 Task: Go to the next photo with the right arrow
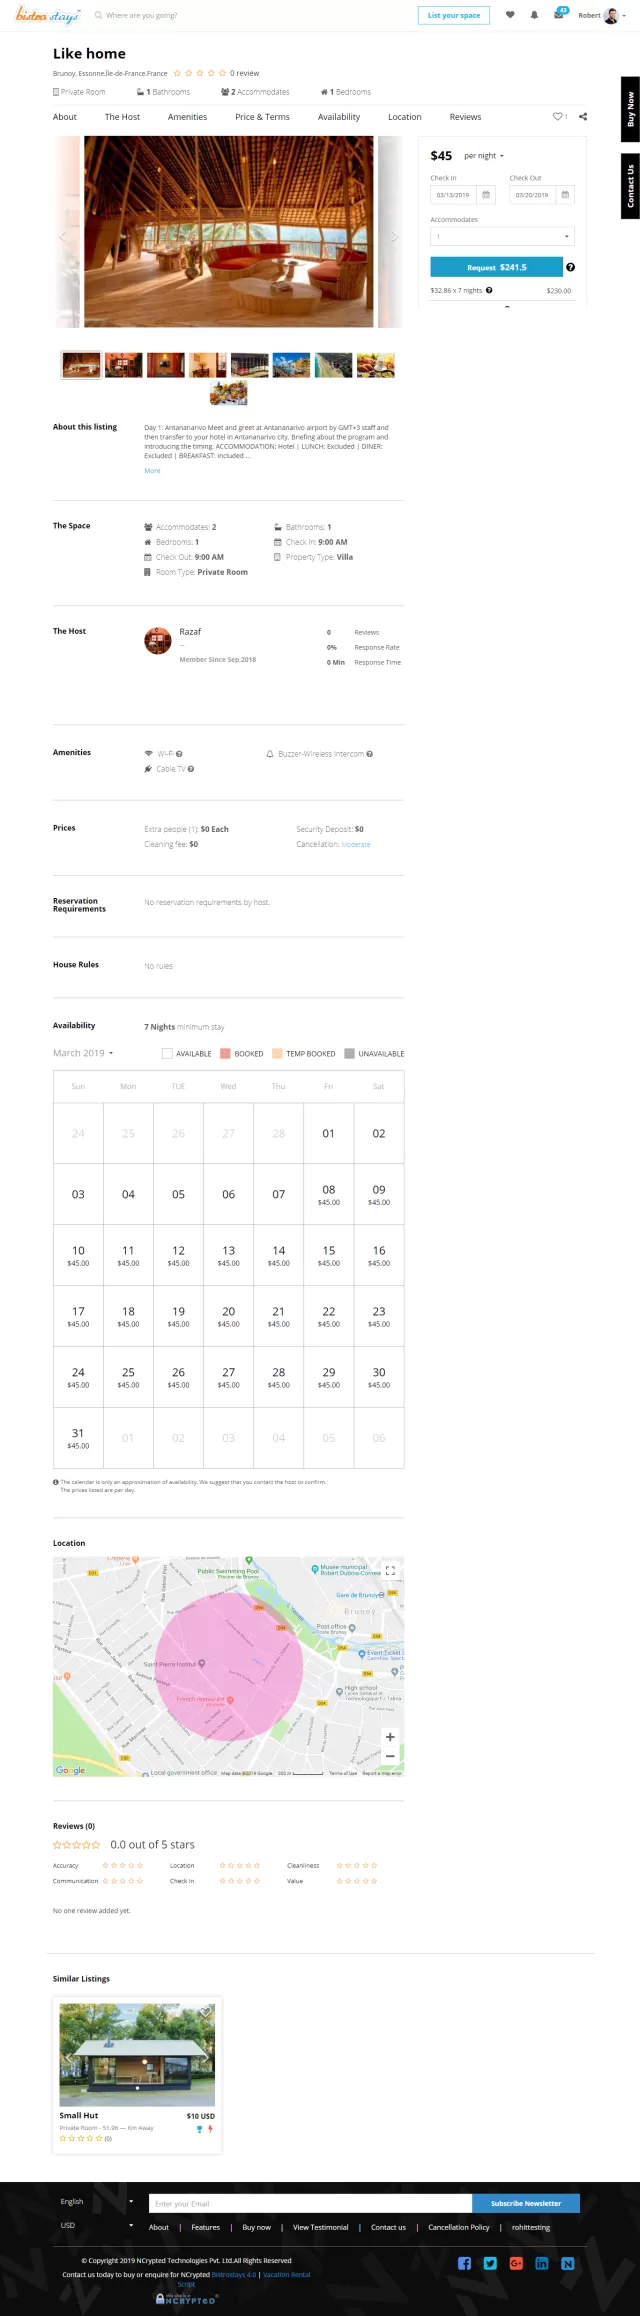pos(394,236)
